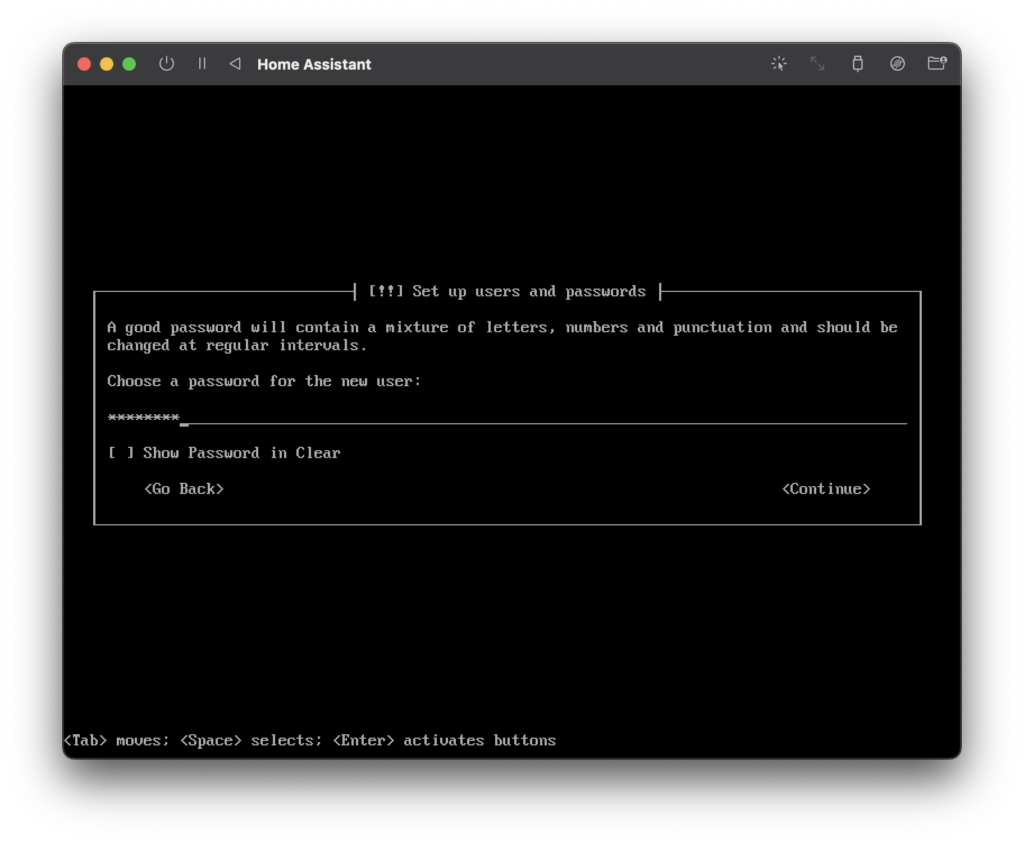Screen dimensions: 1024x842
Task: Close the Home Assistant VM window
Action: (x=84, y=64)
